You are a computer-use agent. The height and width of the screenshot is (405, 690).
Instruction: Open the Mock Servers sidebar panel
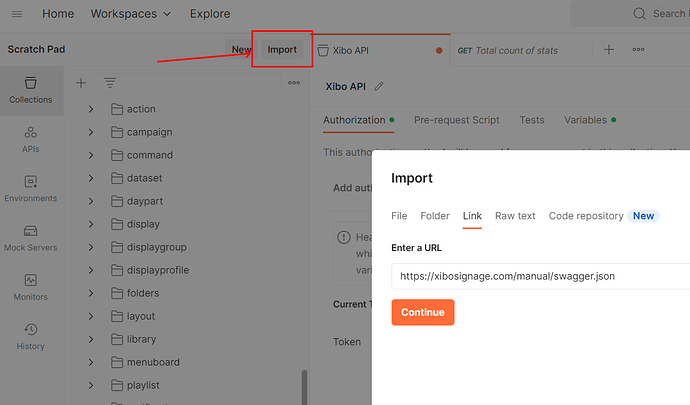30,237
